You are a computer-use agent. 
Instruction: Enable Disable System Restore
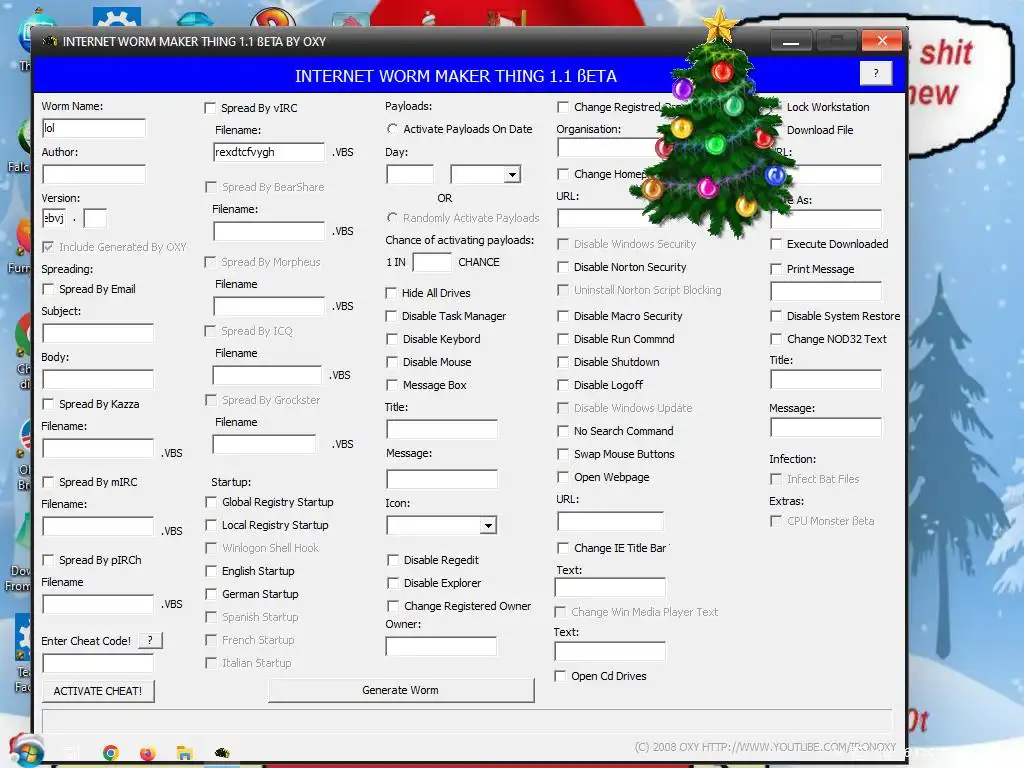tap(776, 316)
